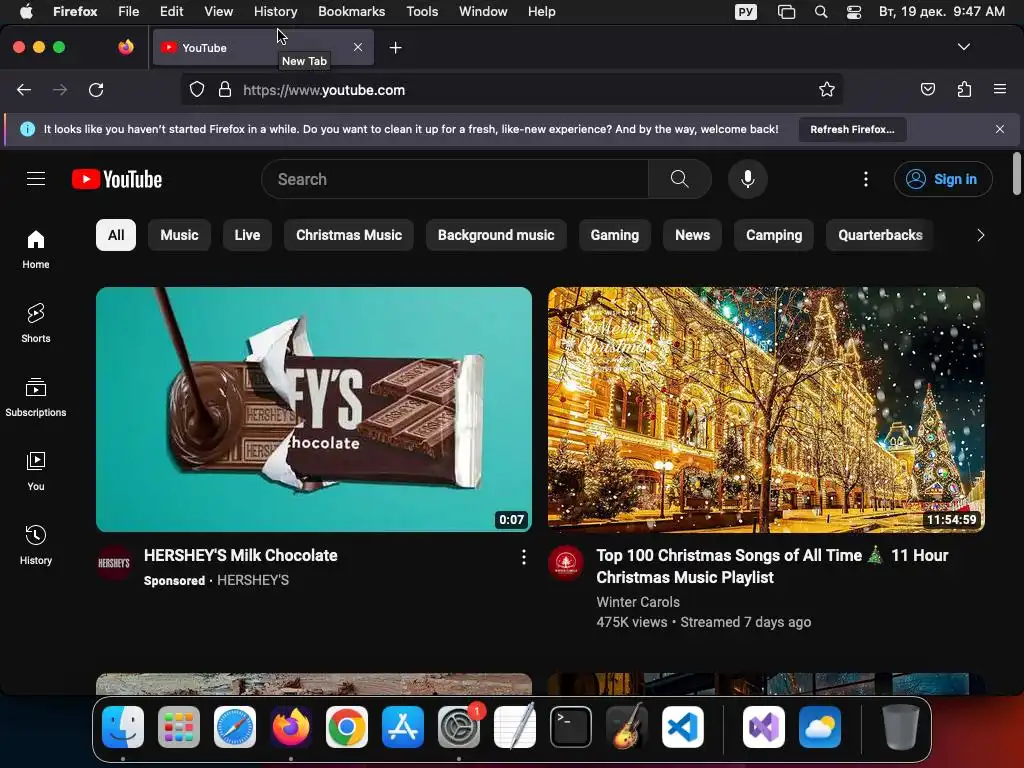Open System Settings from the Dock
Viewport: 1024px width, 768px height.
coord(458,727)
